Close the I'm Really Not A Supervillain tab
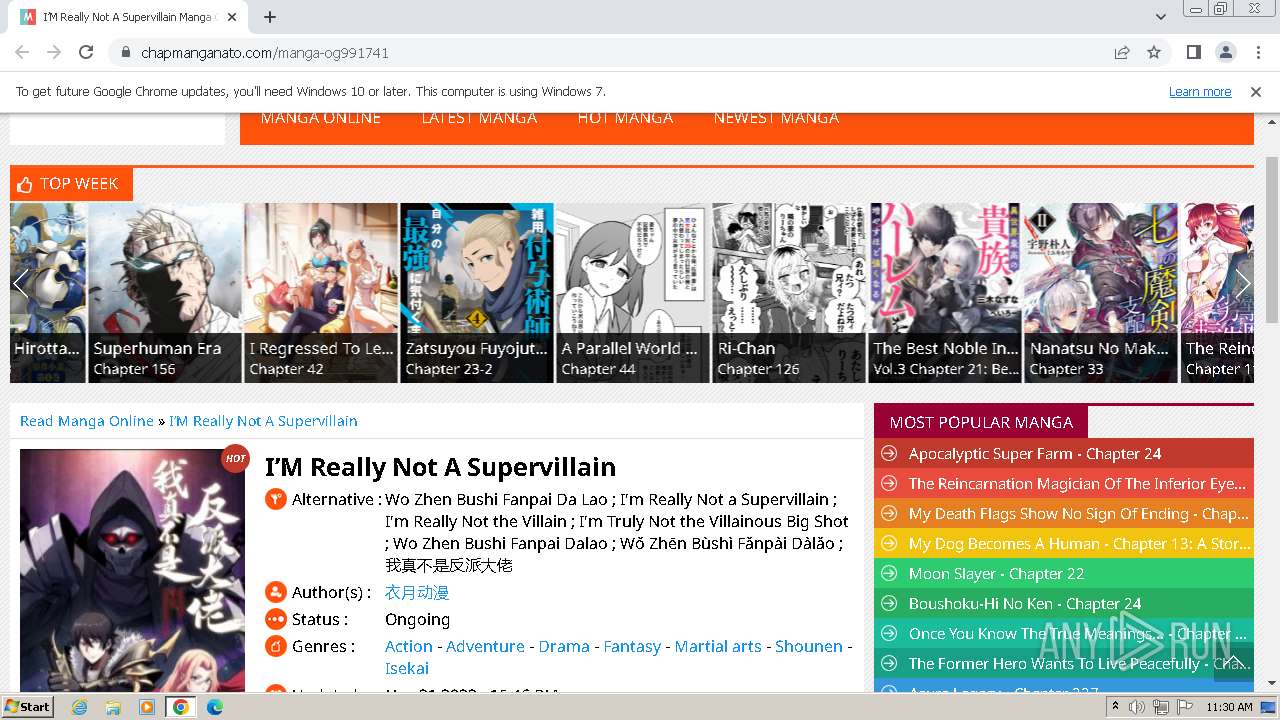Viewport: 1280px width, 720px height. point(233,17)
